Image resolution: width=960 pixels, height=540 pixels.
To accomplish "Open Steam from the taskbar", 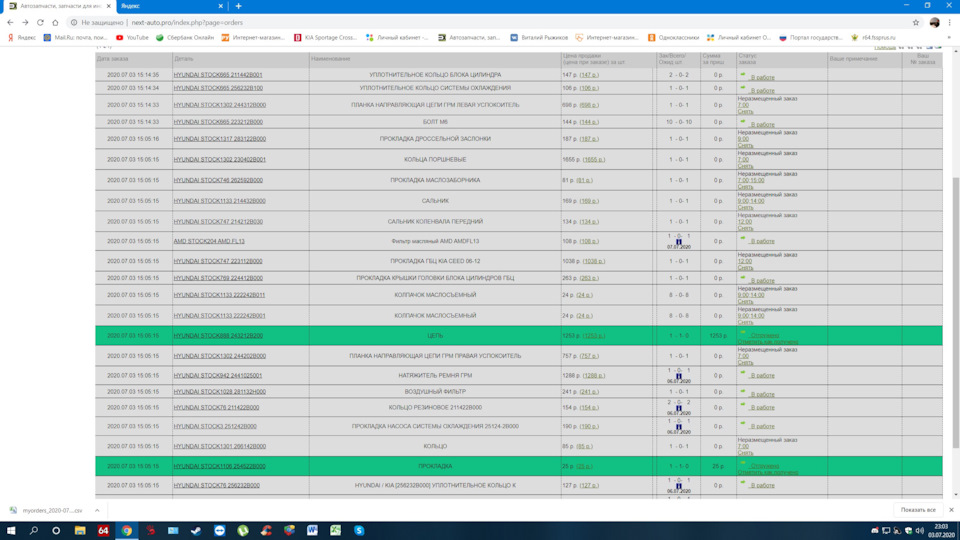I will [197, 530].
